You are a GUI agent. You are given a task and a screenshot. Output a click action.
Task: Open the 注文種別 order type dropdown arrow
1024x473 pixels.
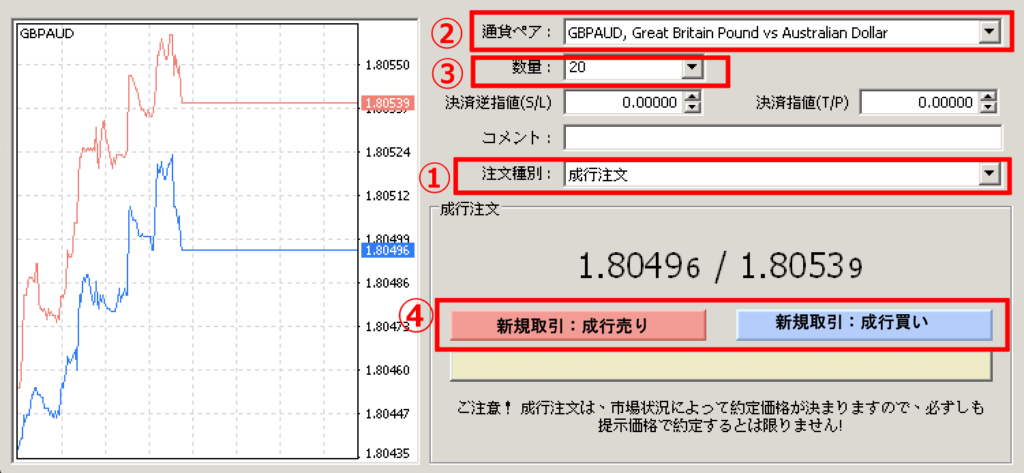click(x=989, y=174)
